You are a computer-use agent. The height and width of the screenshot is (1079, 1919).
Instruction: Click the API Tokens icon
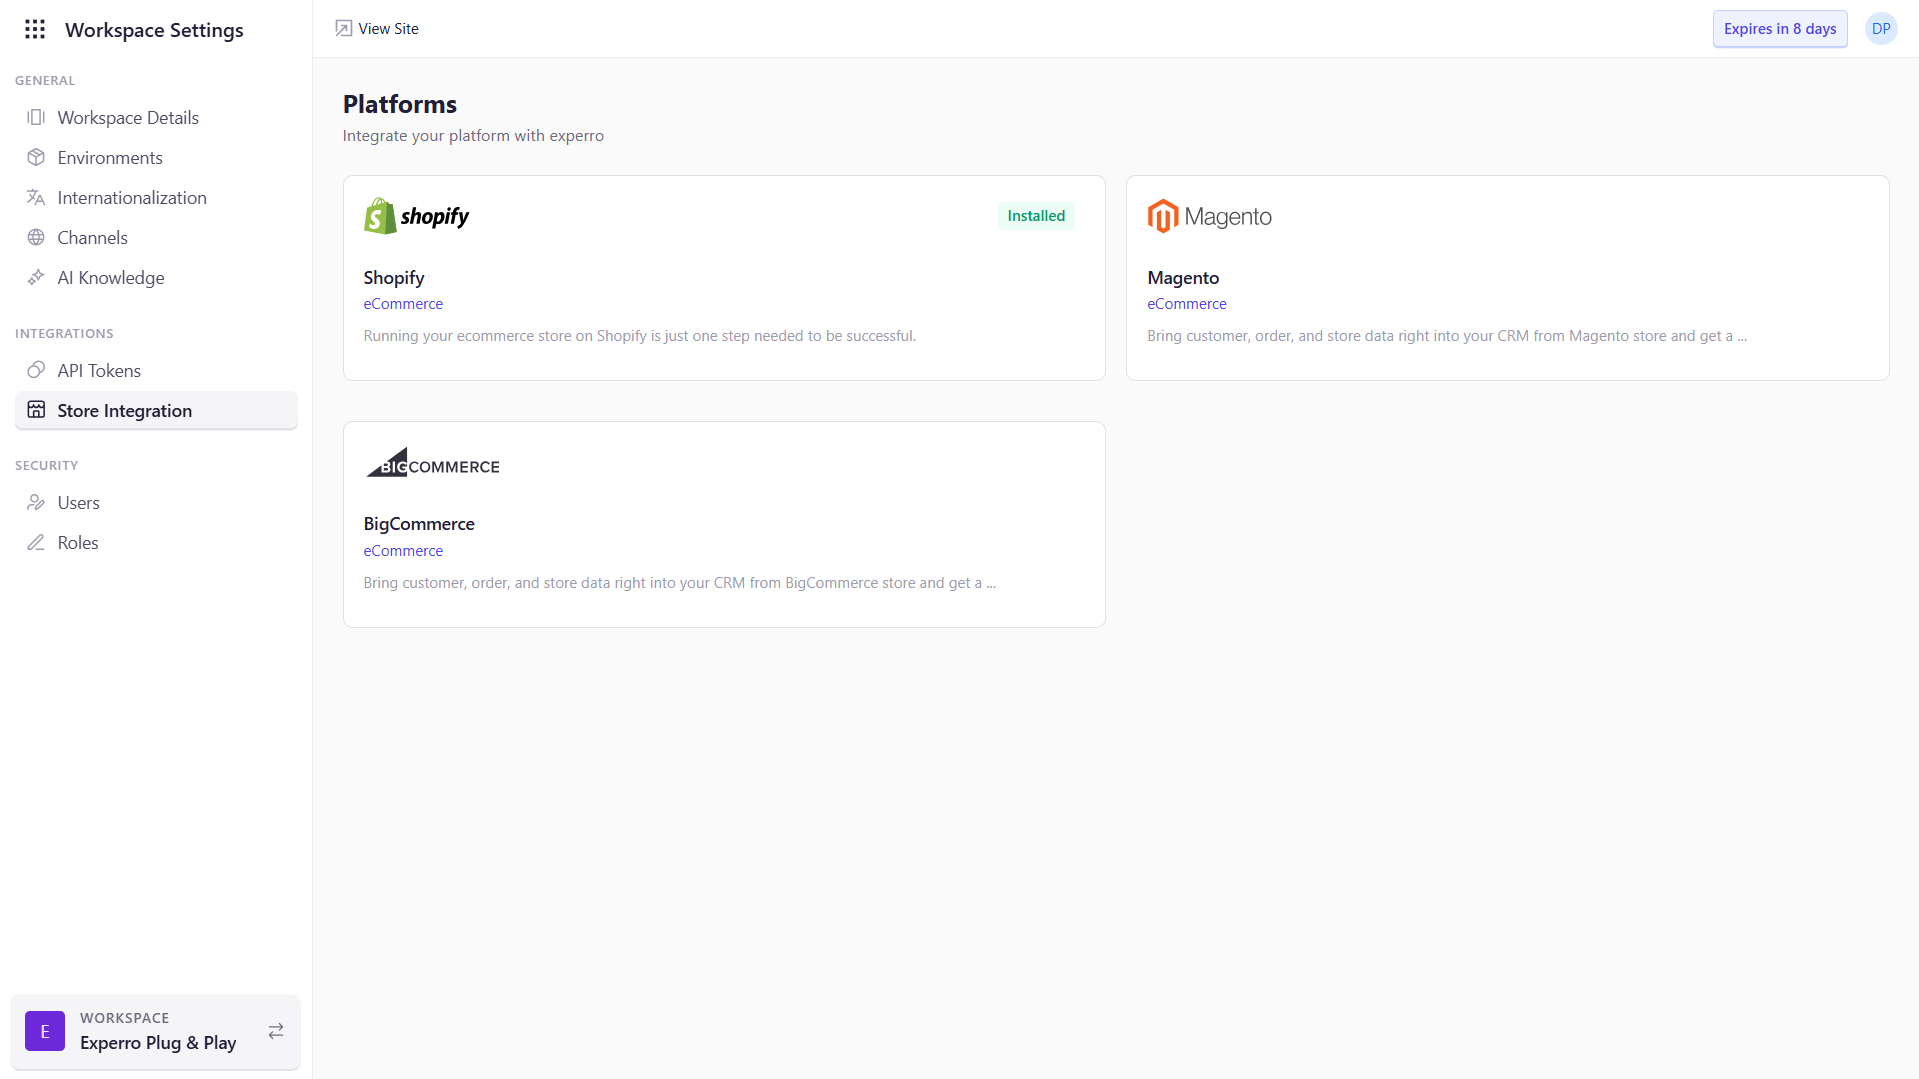(x=36, y=370)
